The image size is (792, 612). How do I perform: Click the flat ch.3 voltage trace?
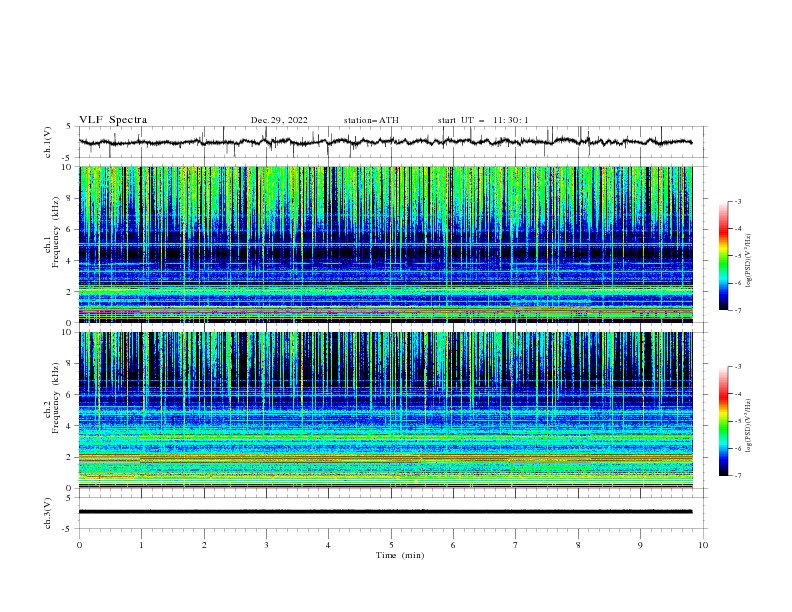coord(386,512)
